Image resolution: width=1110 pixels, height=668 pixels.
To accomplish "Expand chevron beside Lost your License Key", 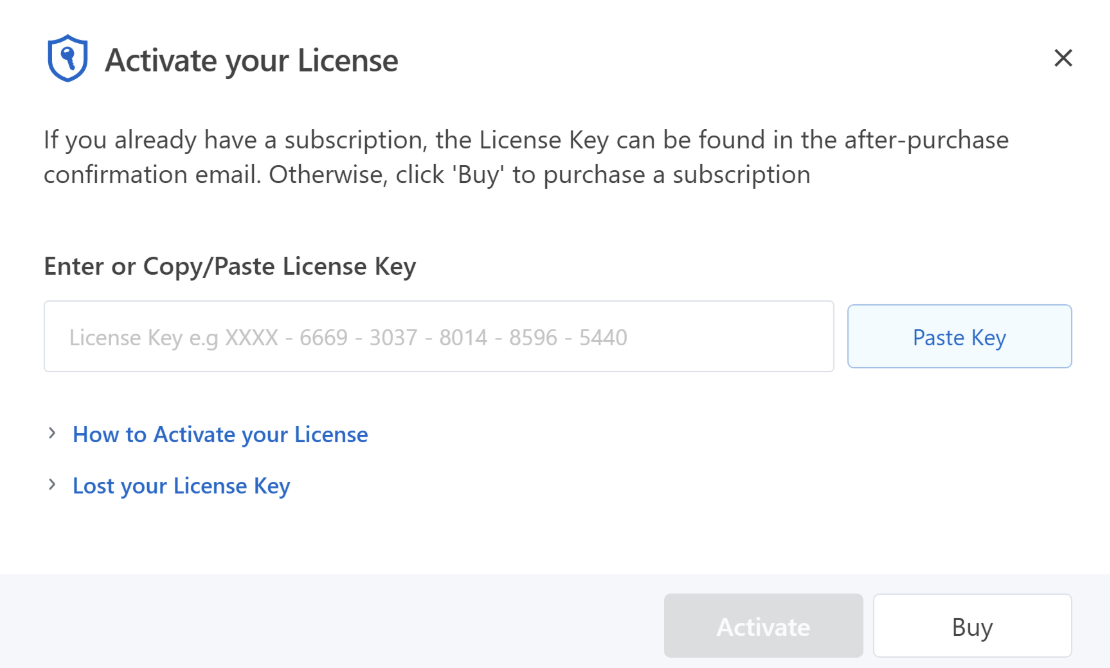I will [x=52, y=485].
